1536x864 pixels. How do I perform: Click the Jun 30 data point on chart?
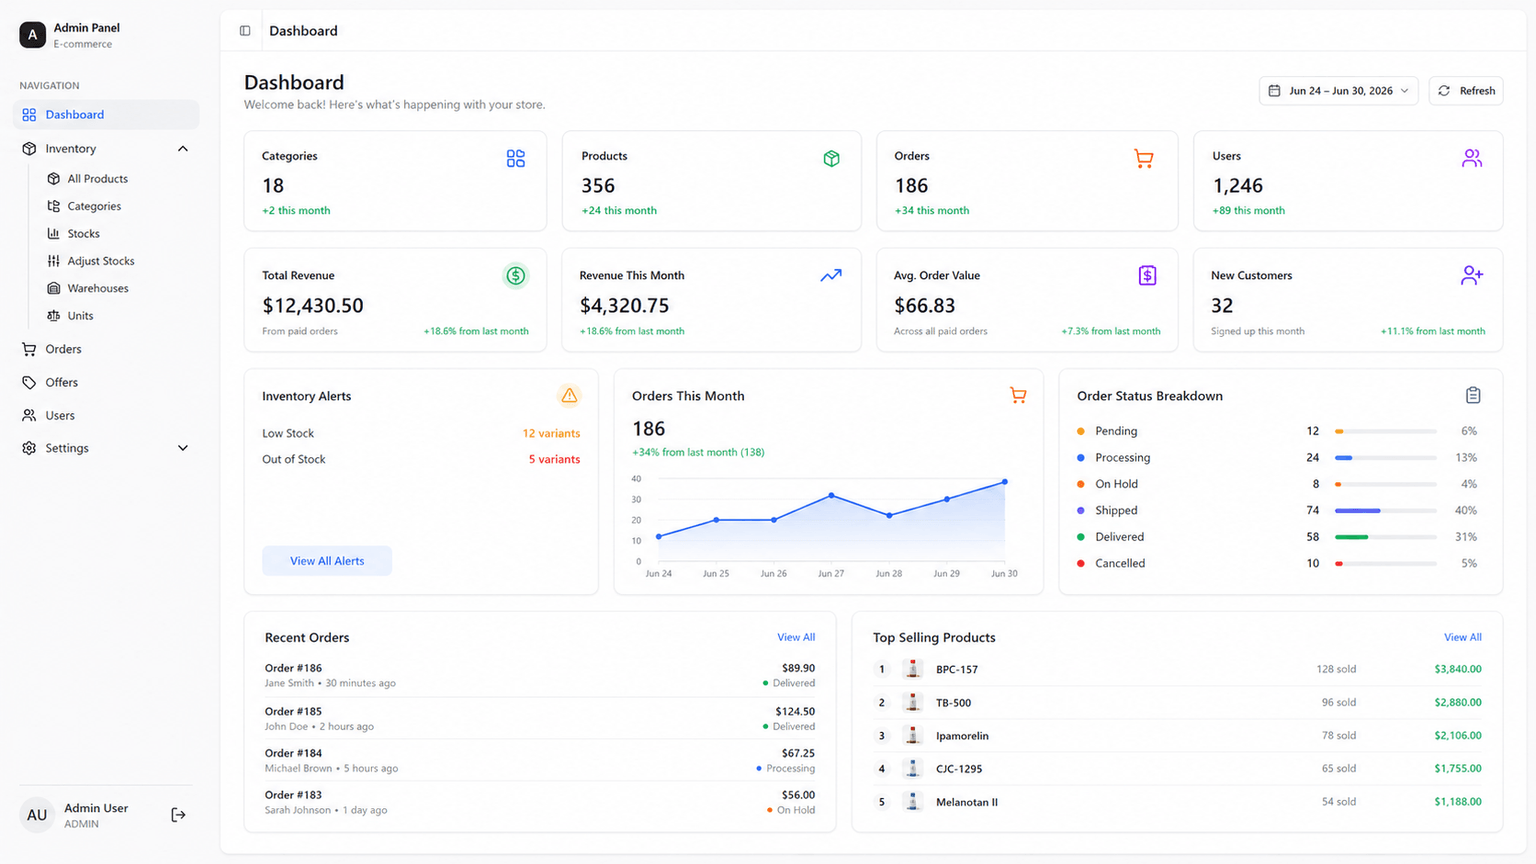click(x=1005, y=482)
